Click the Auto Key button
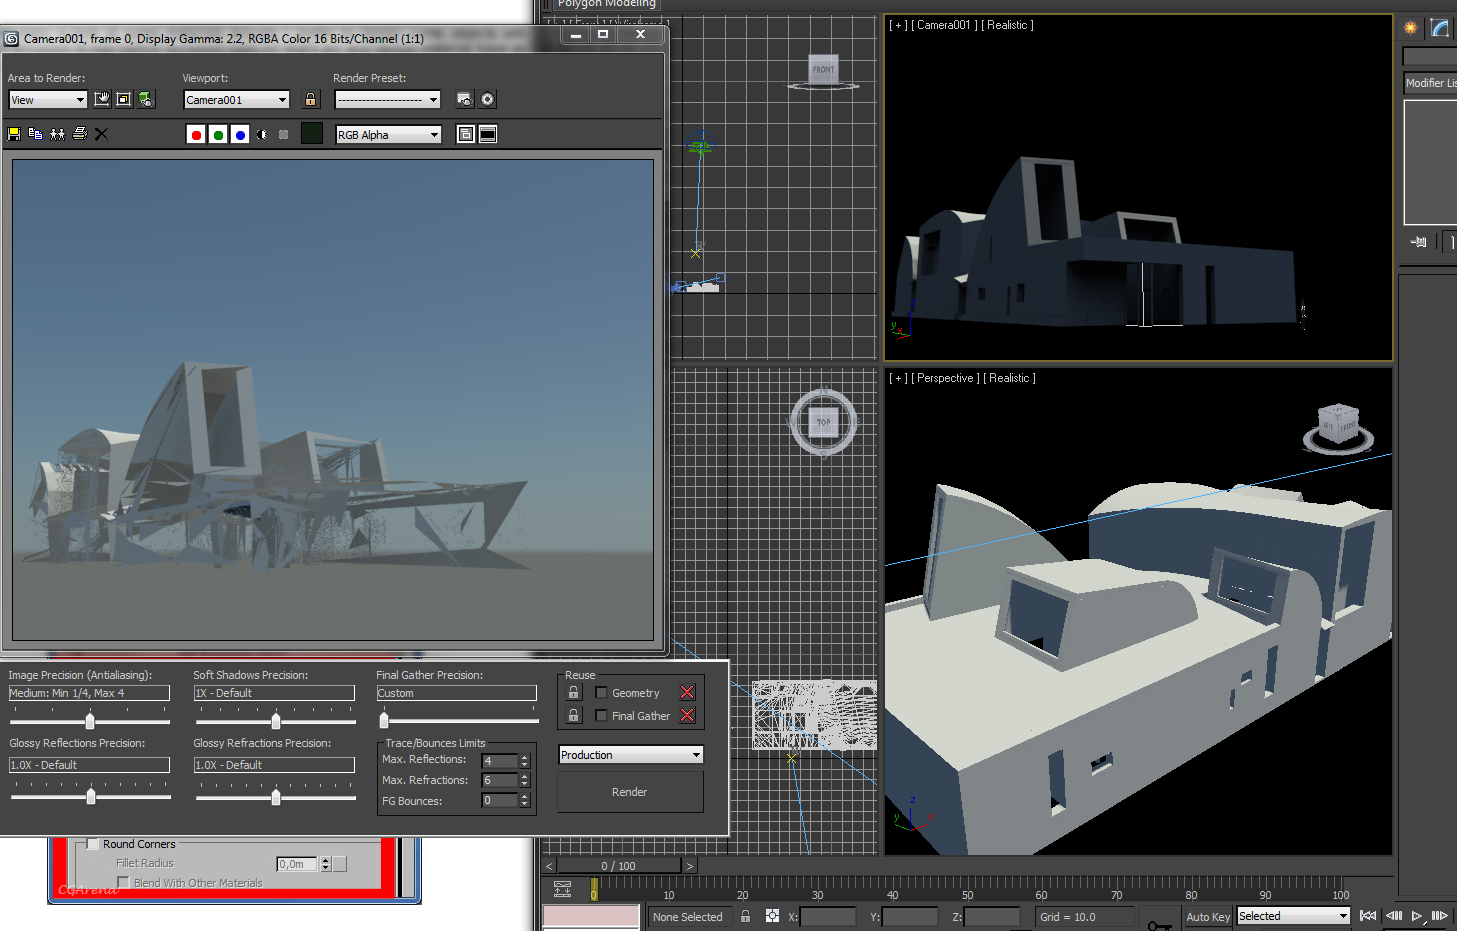The height and width of the screenshot is (931, 1457). point(1208,916)
